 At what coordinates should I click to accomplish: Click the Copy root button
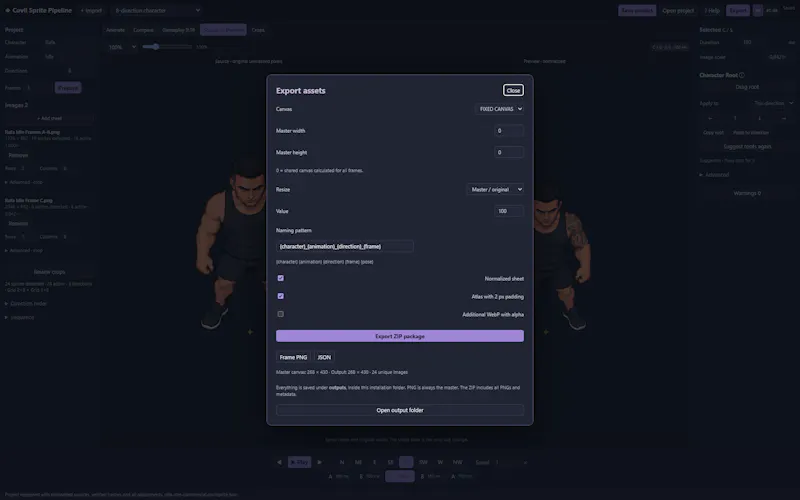click(713, 133)
